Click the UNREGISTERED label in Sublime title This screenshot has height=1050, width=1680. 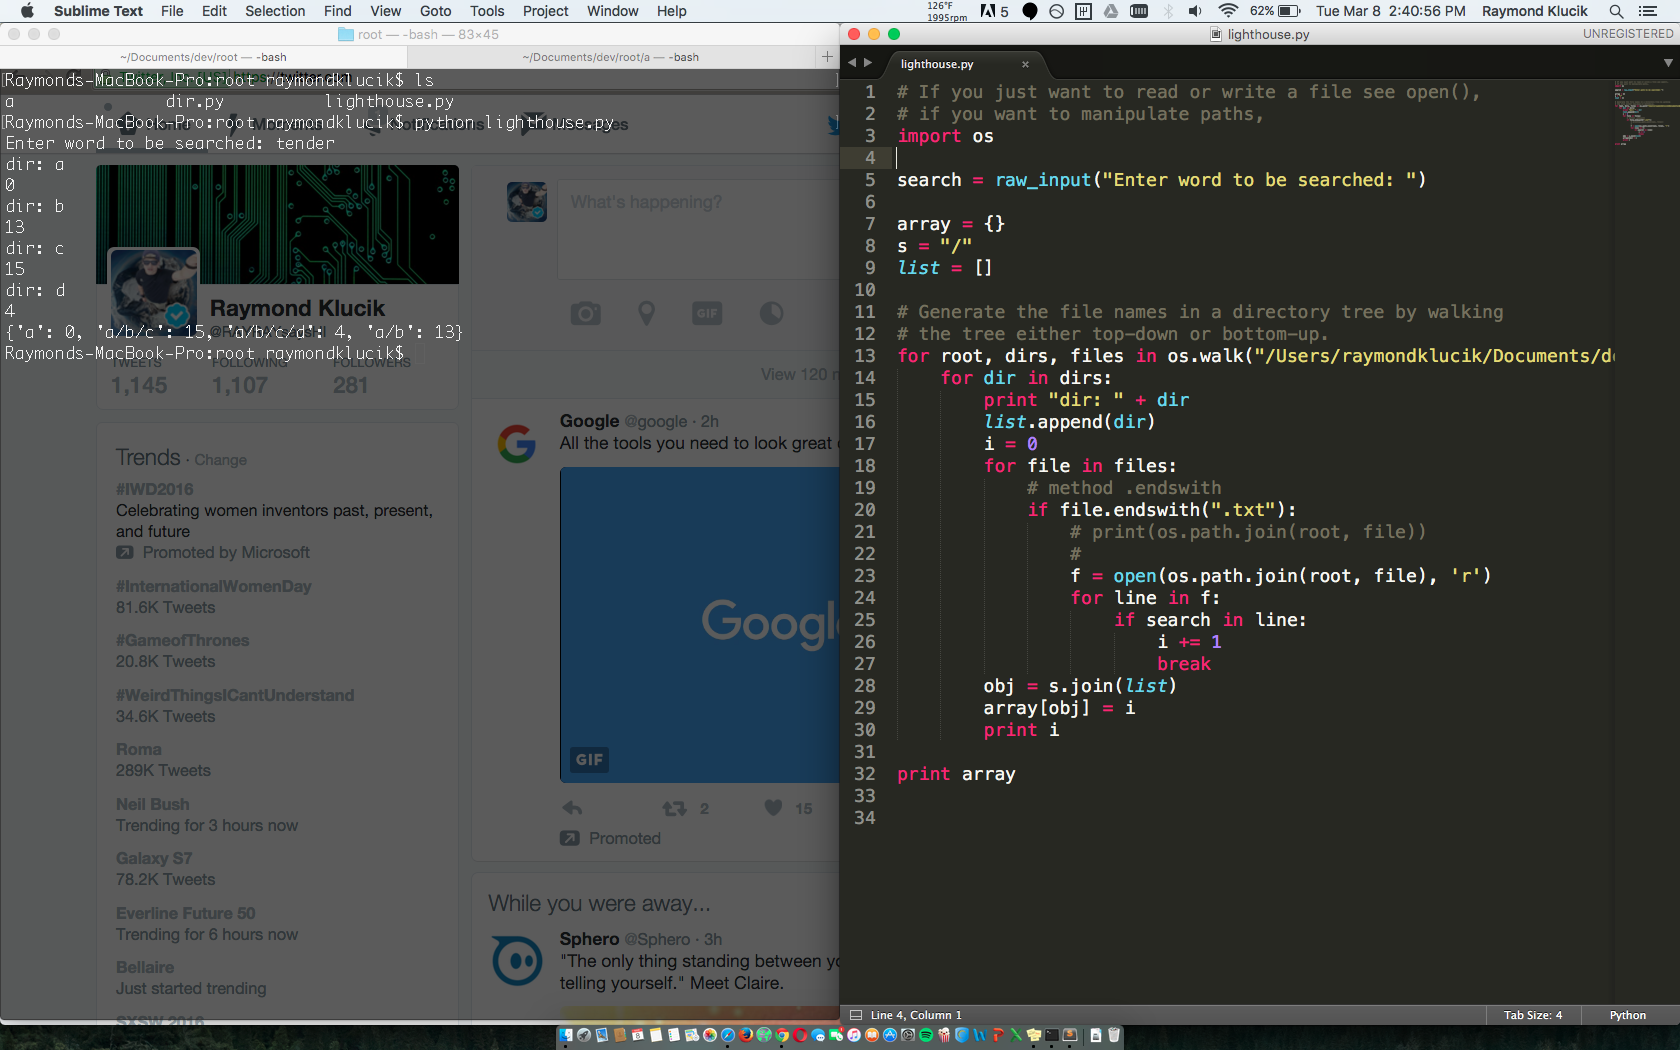click(1627, 34)
